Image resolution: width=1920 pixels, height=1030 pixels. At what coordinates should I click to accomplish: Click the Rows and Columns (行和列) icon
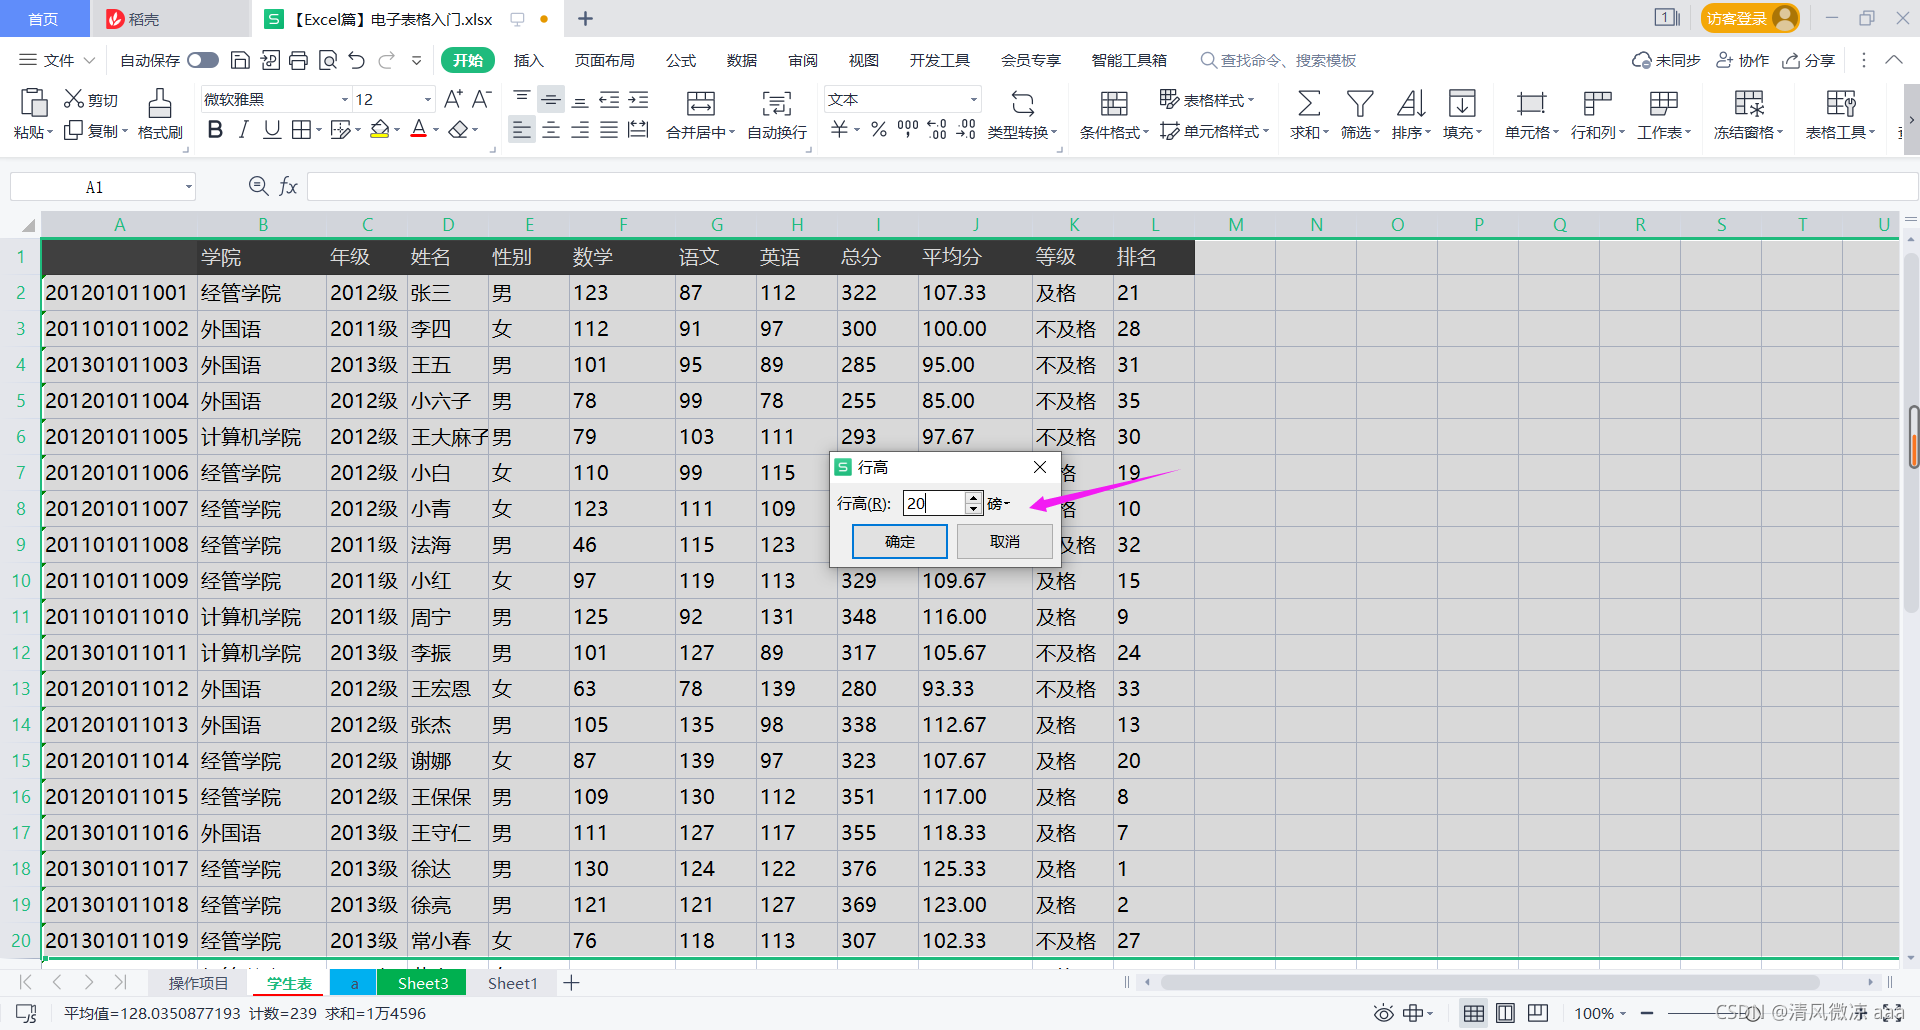click(x=1597, y=103)
